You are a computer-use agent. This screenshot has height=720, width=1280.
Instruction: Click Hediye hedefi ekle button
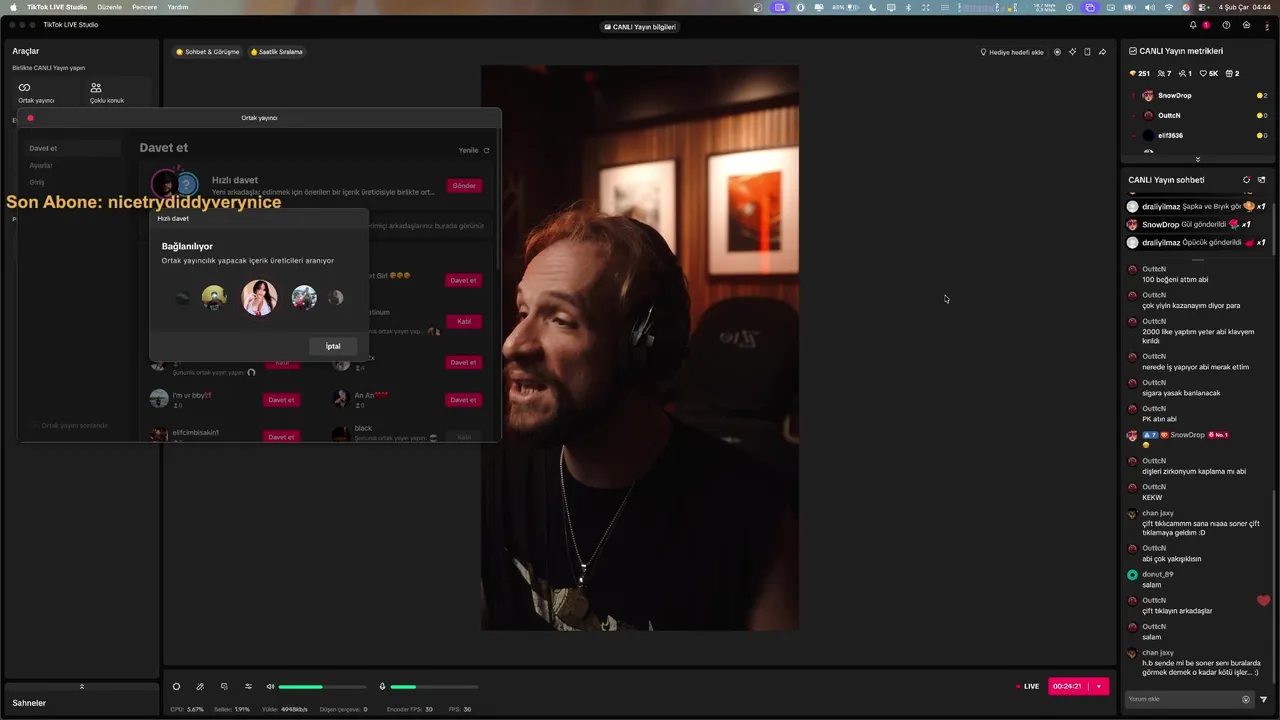pos(1011,52)
